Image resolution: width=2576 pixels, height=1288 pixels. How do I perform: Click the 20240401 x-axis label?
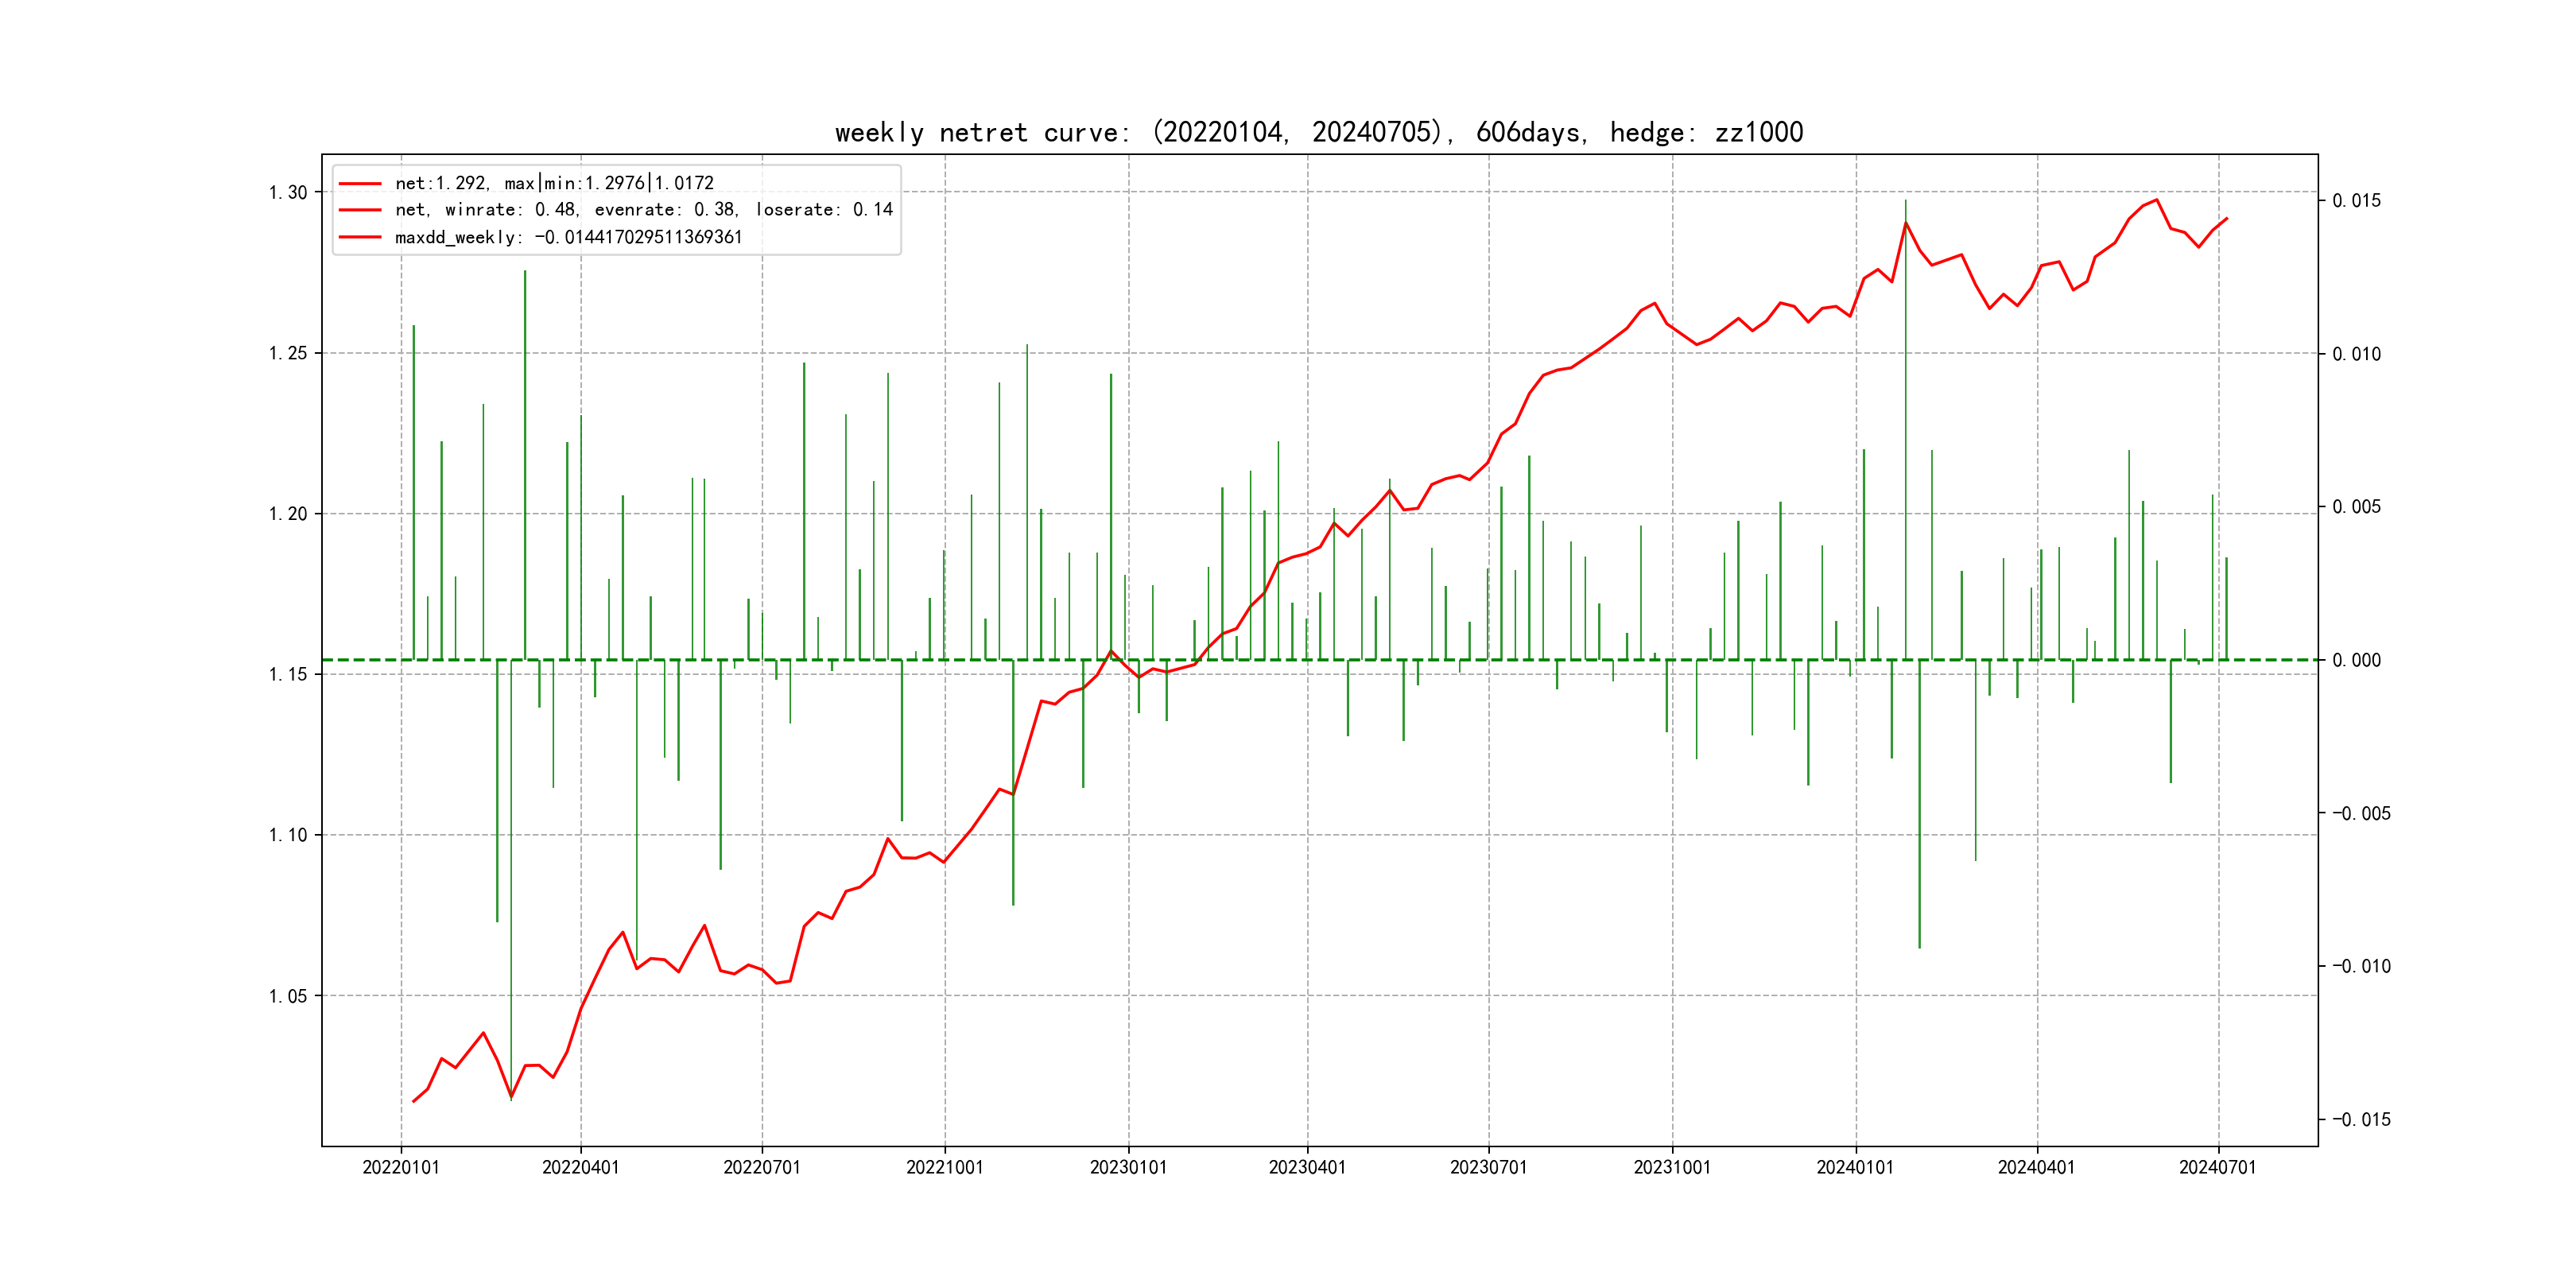click(2036, 1167)
